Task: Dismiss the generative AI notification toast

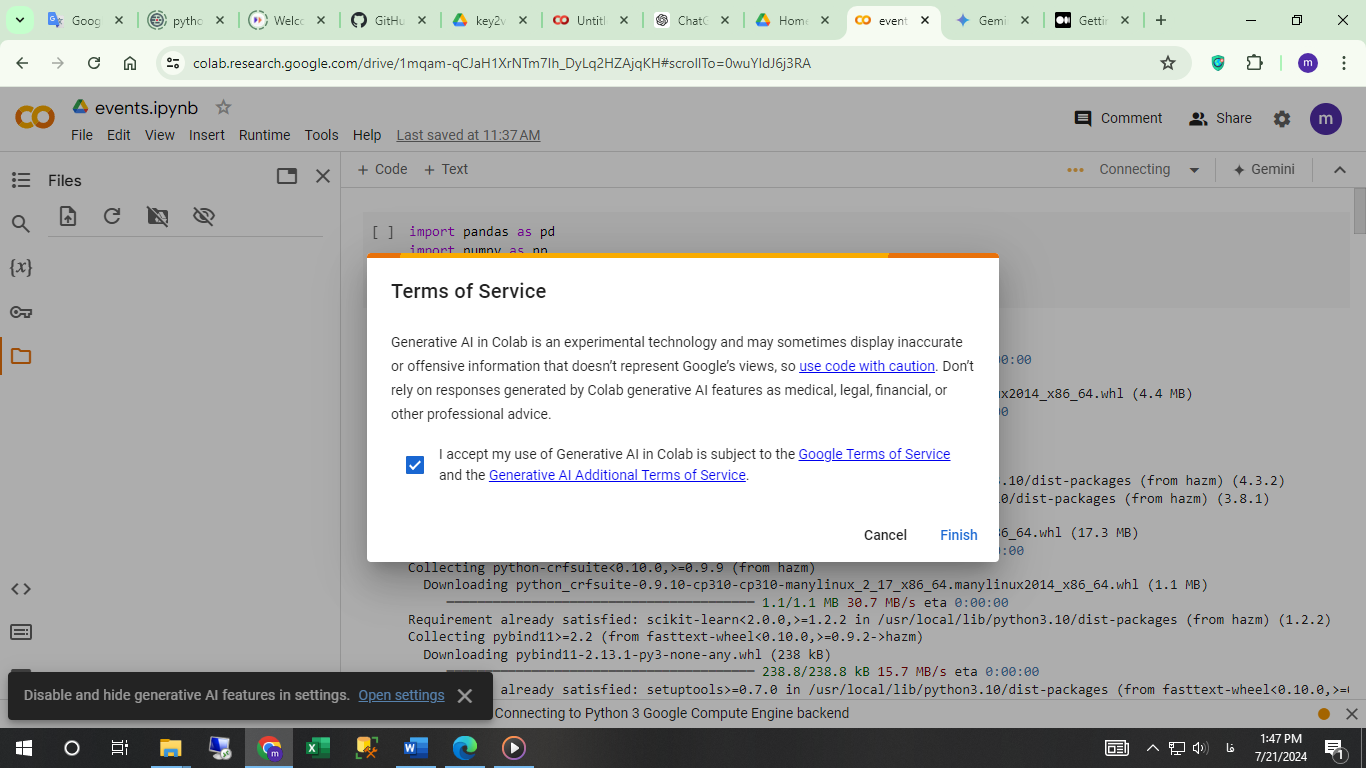Action: (x=464, y=695)
